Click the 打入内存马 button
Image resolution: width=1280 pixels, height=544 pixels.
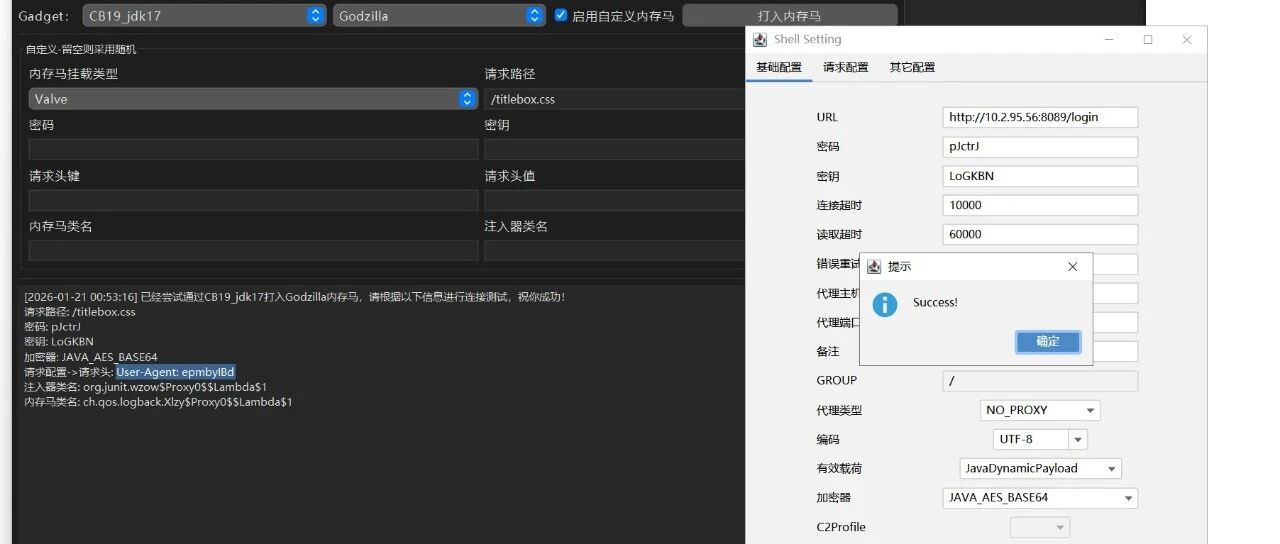coord(790,15)
